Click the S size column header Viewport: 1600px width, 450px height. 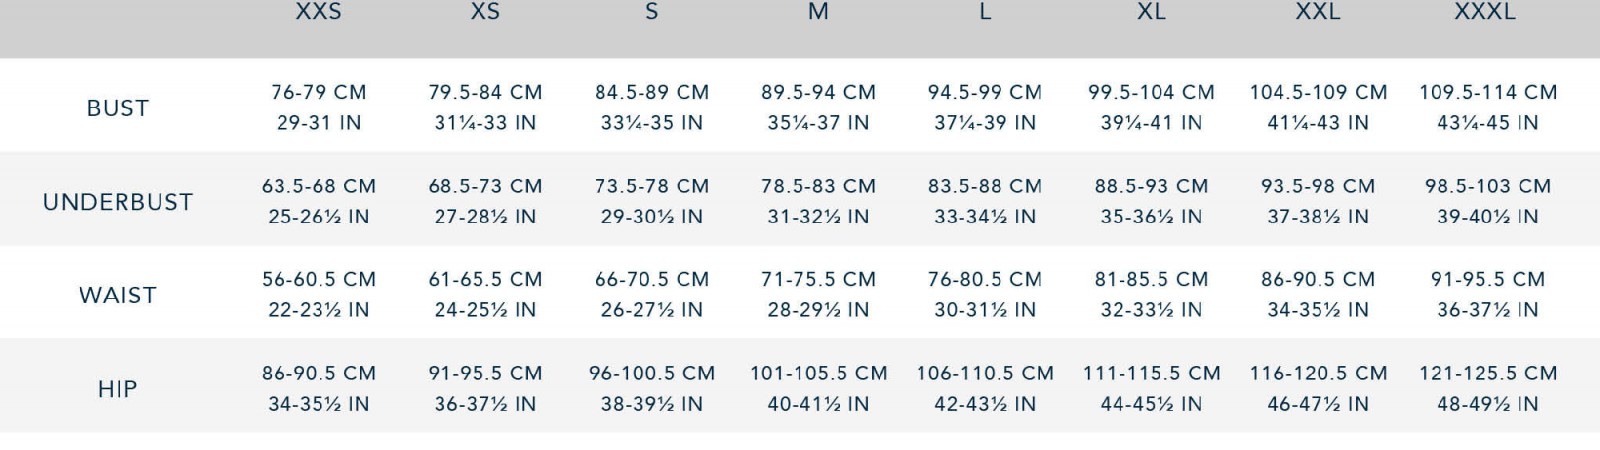click(x=652, y=12)
